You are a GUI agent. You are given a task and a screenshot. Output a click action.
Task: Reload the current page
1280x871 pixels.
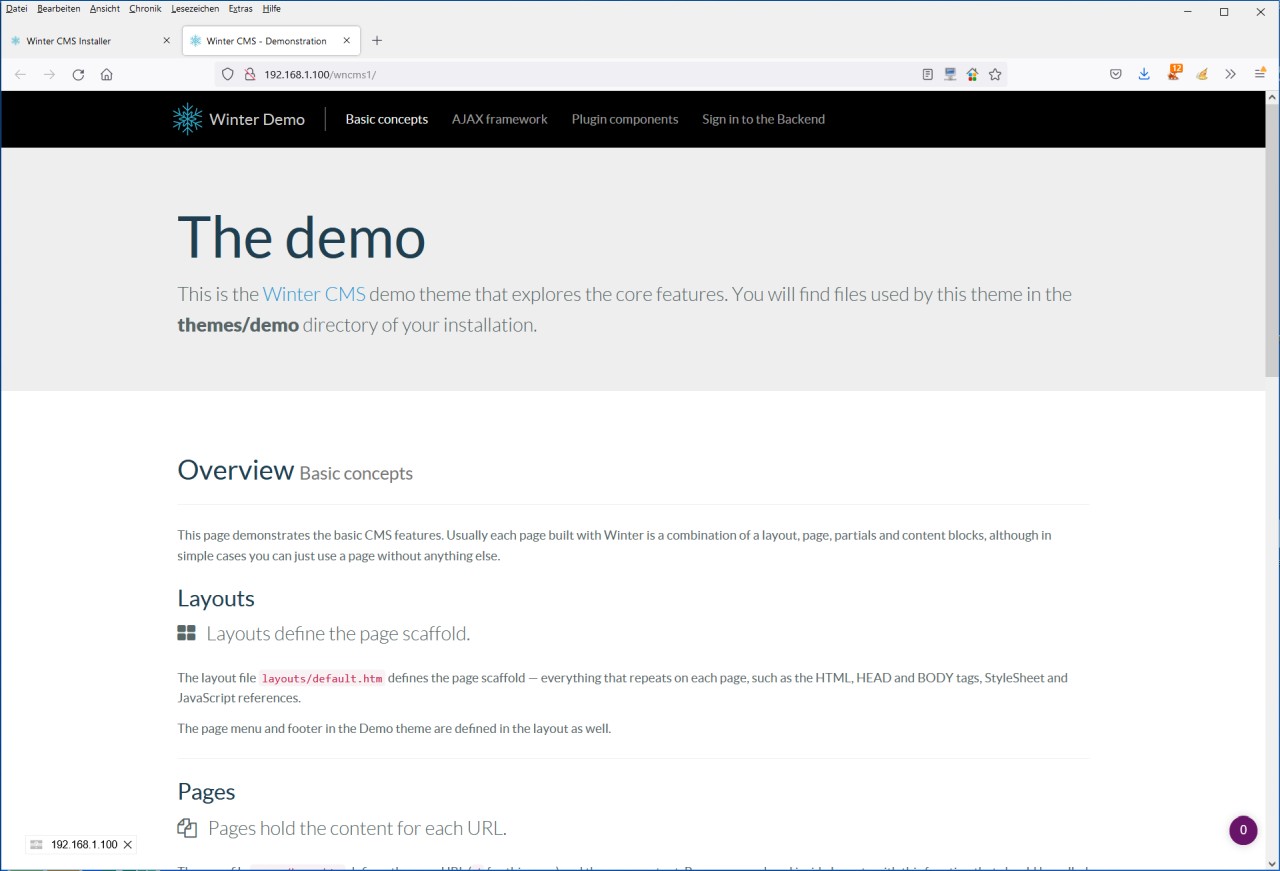78,74
